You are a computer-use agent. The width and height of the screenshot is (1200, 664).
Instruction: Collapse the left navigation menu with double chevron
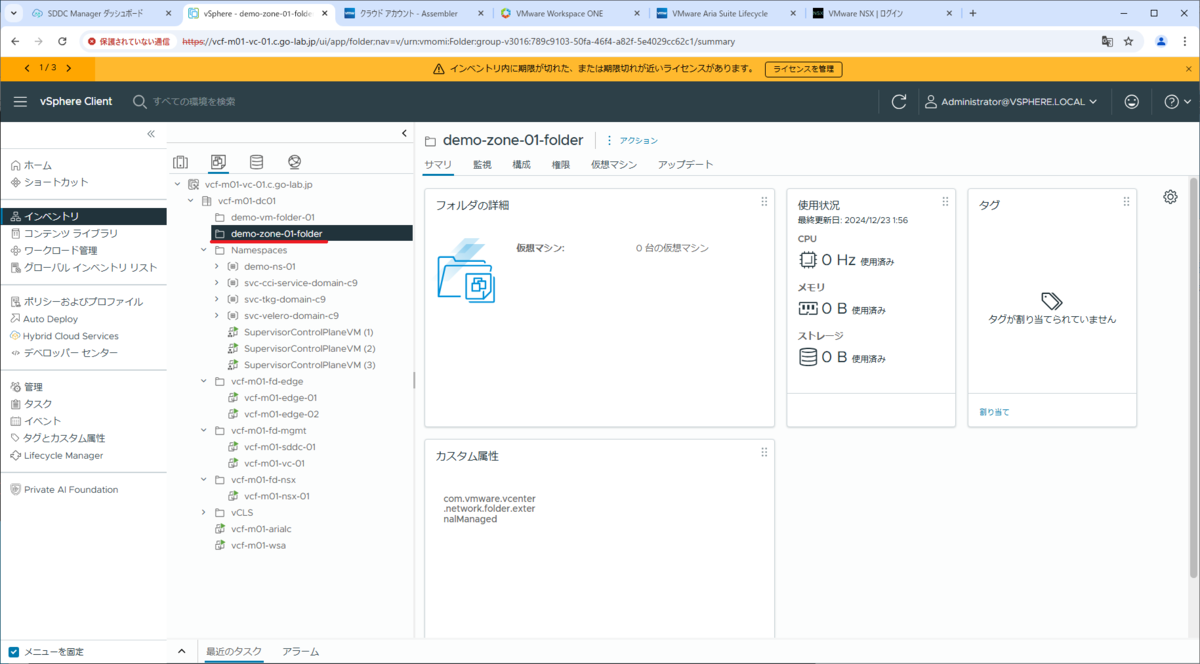151,133
